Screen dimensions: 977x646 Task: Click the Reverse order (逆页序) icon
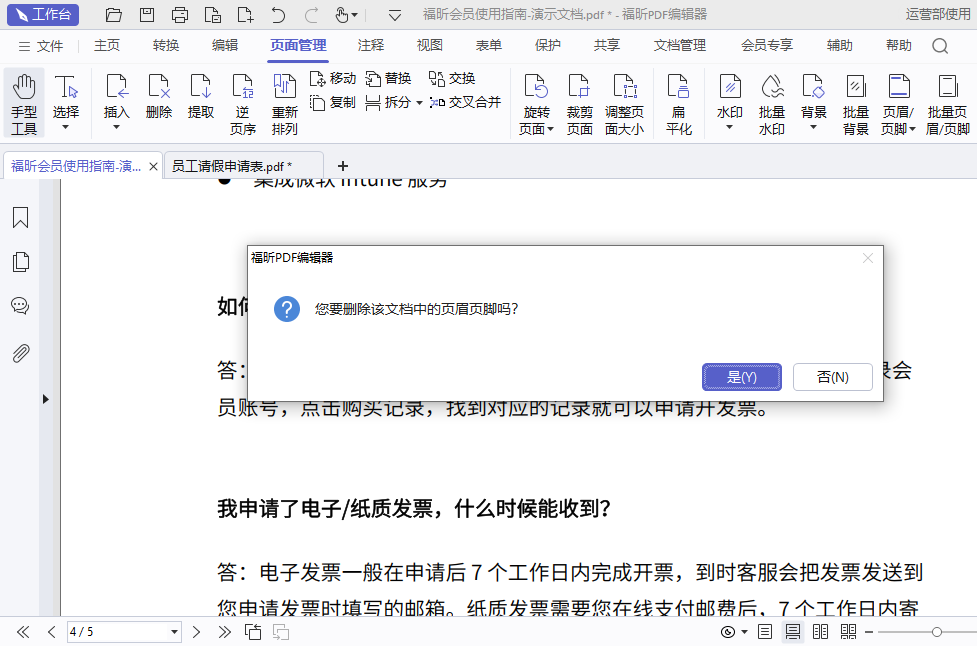(x=243, y=103)
